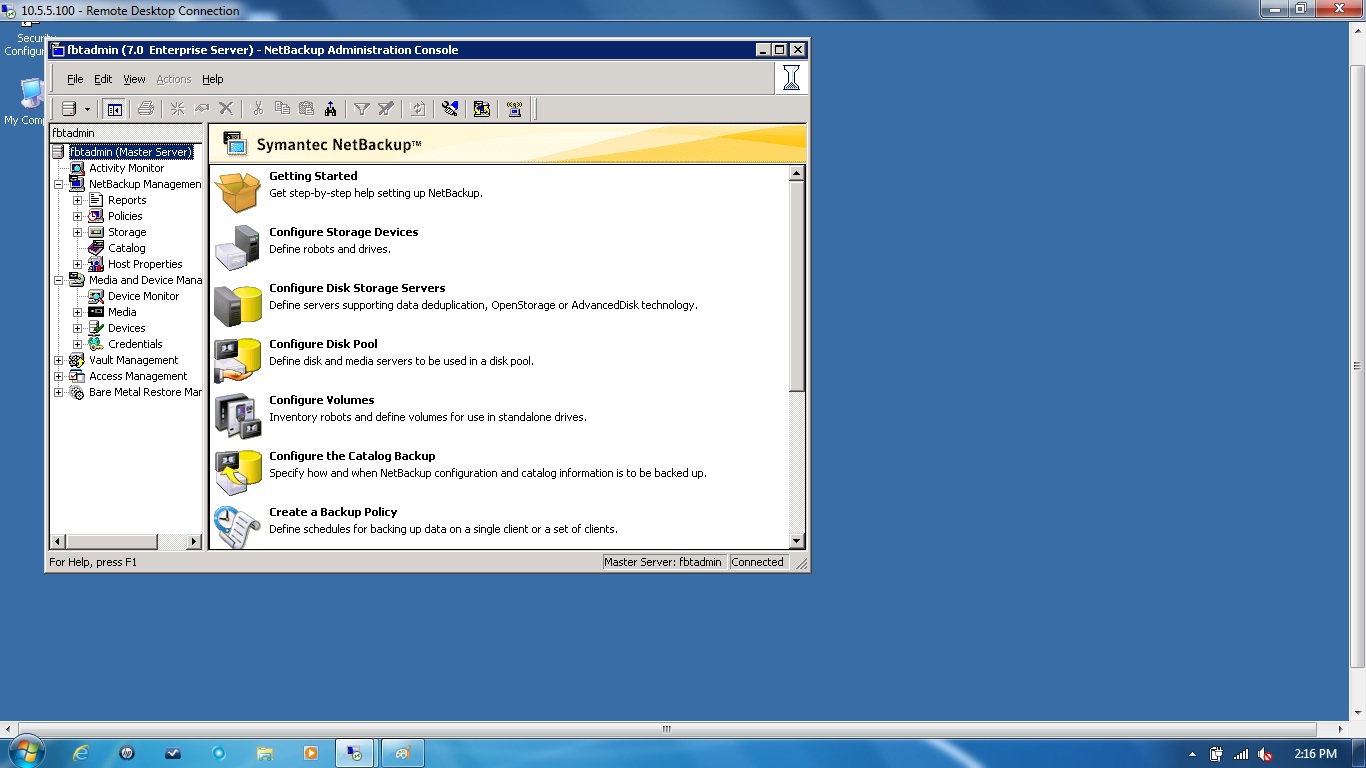Click the Delete X toolbar icon
This screenshot has width=1366, height=768.
tap(226, 108)
